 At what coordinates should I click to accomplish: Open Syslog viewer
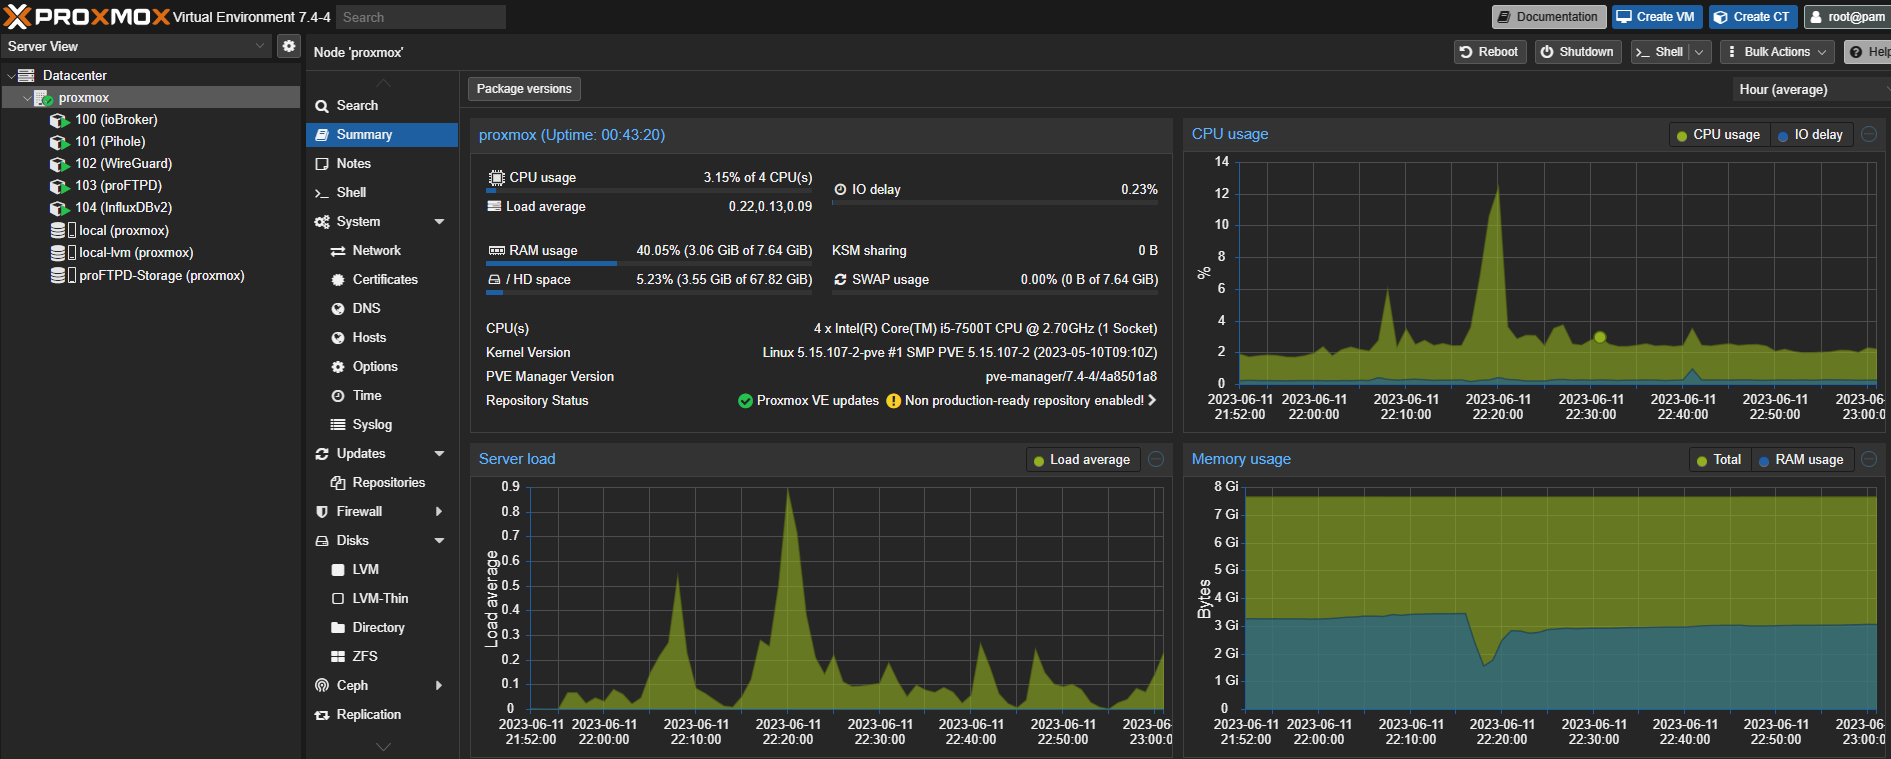382,425
